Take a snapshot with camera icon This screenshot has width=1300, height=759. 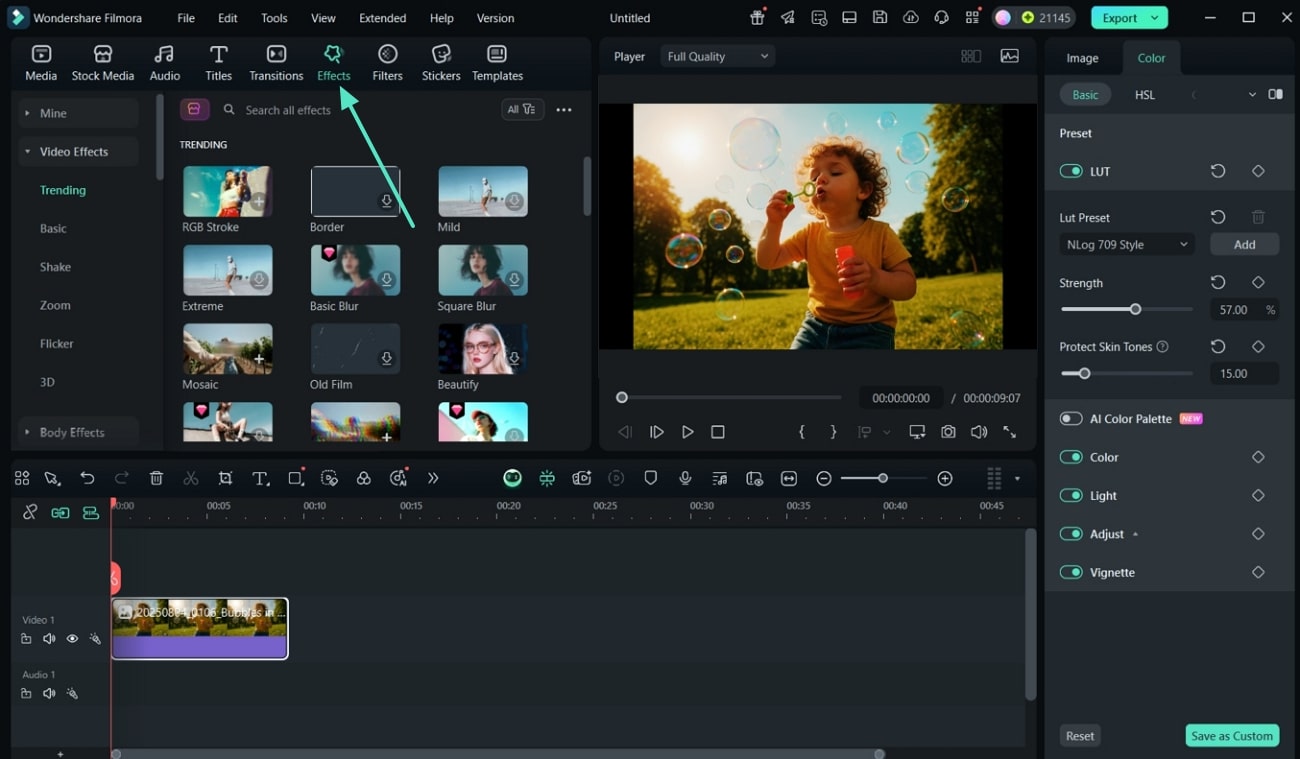(948, 432)
